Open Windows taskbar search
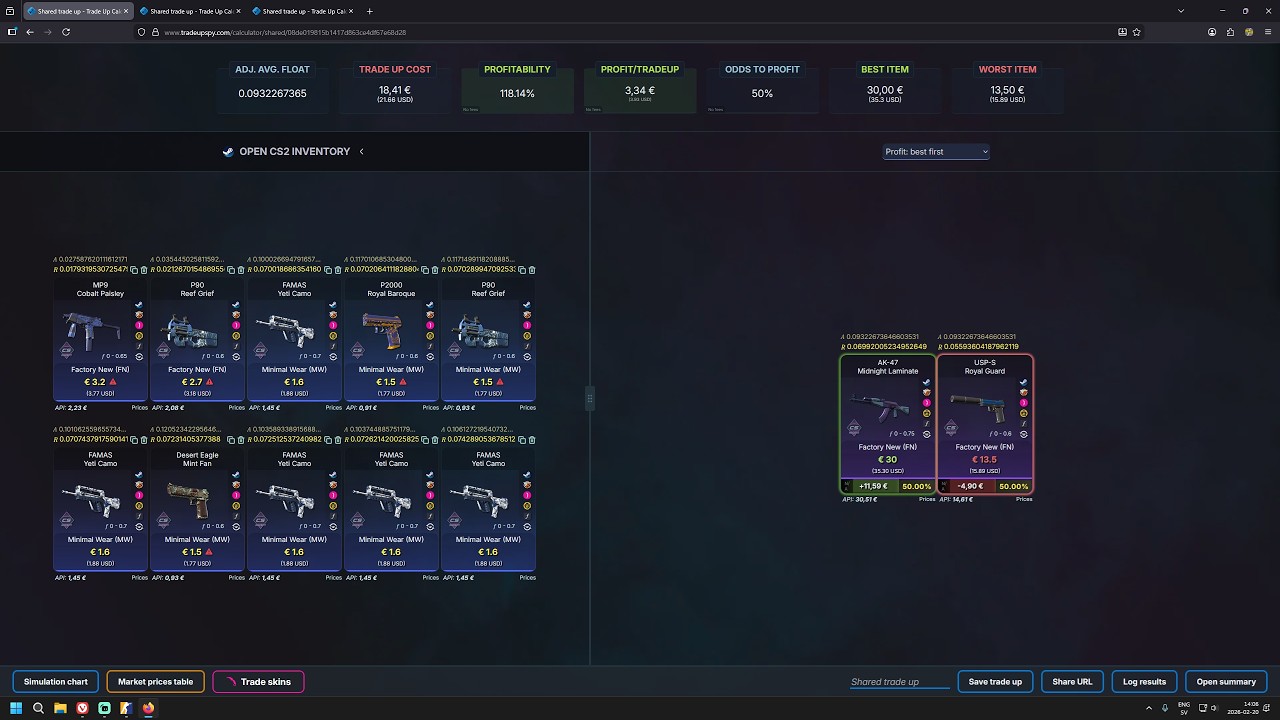Screen dimensions: 1280x720 38,708
